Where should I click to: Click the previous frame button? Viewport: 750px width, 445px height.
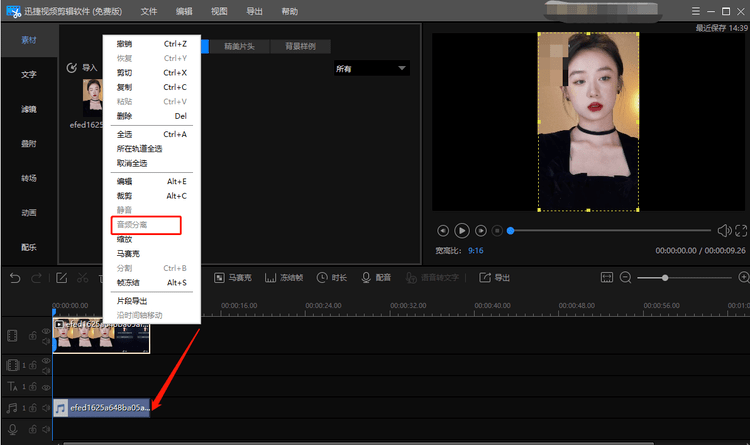[443, 230]
